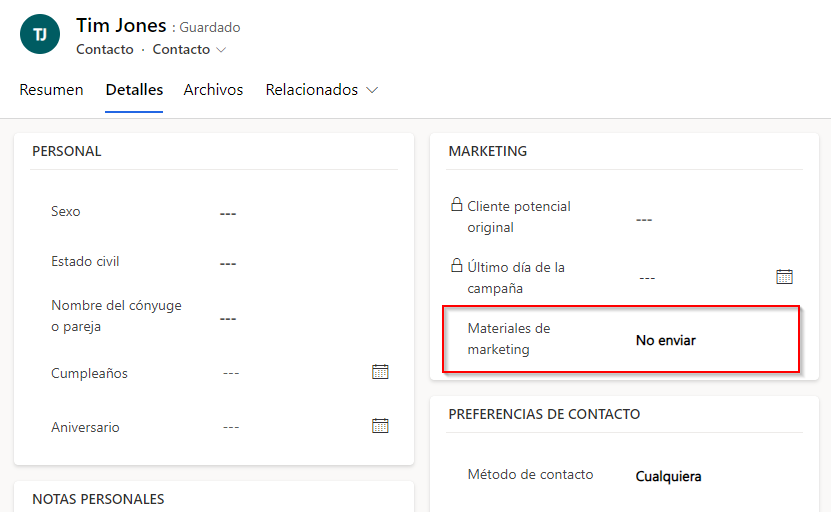This screenshot has width=831, height=512.
Task: Click the TJ avatar circle
Action: pos(40,34)
